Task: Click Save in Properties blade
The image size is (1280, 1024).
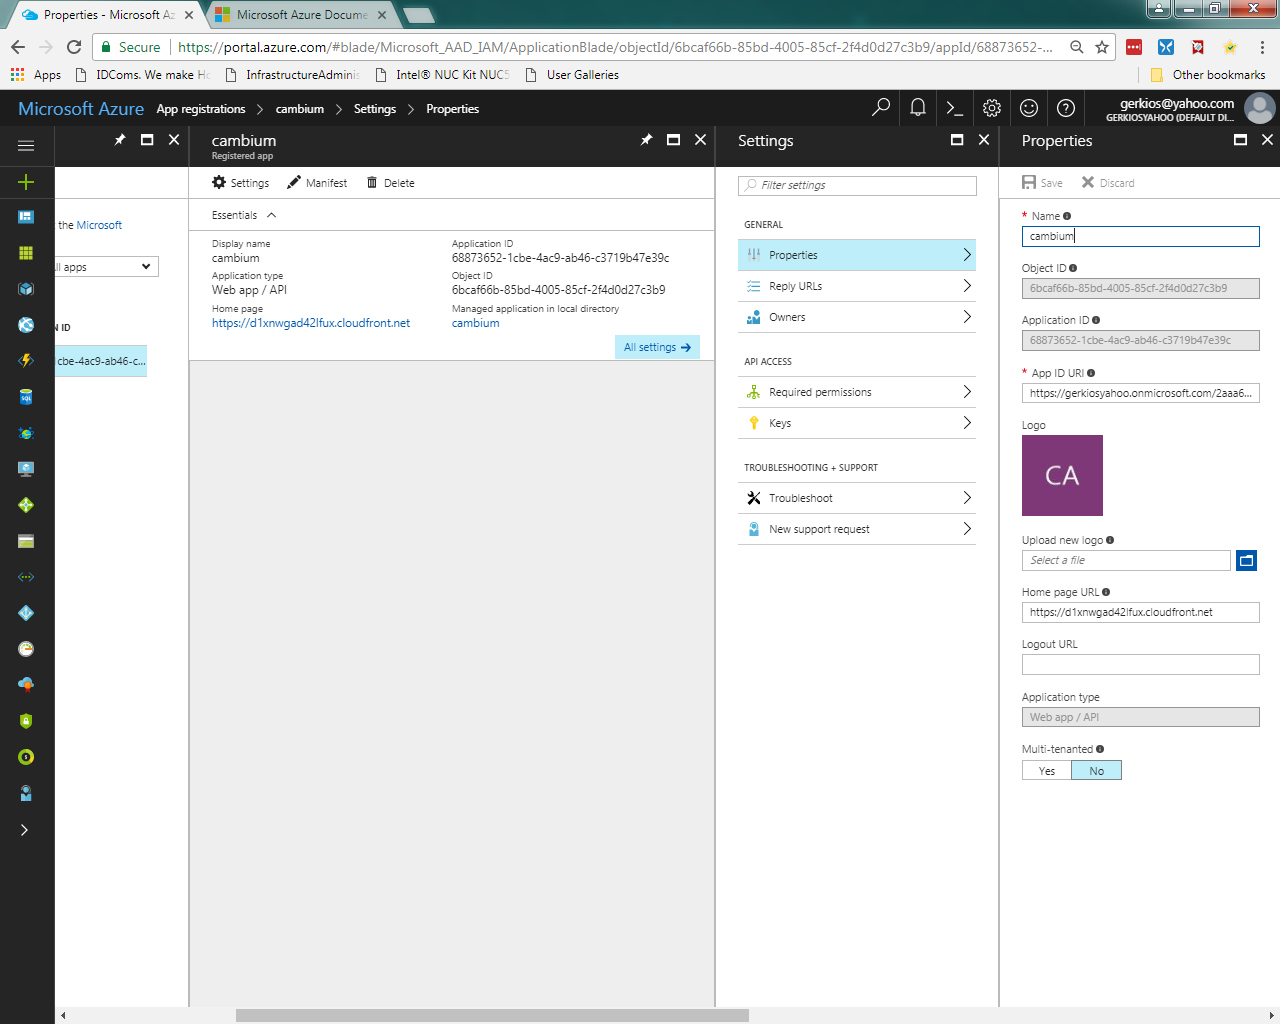Action: 1042,183
